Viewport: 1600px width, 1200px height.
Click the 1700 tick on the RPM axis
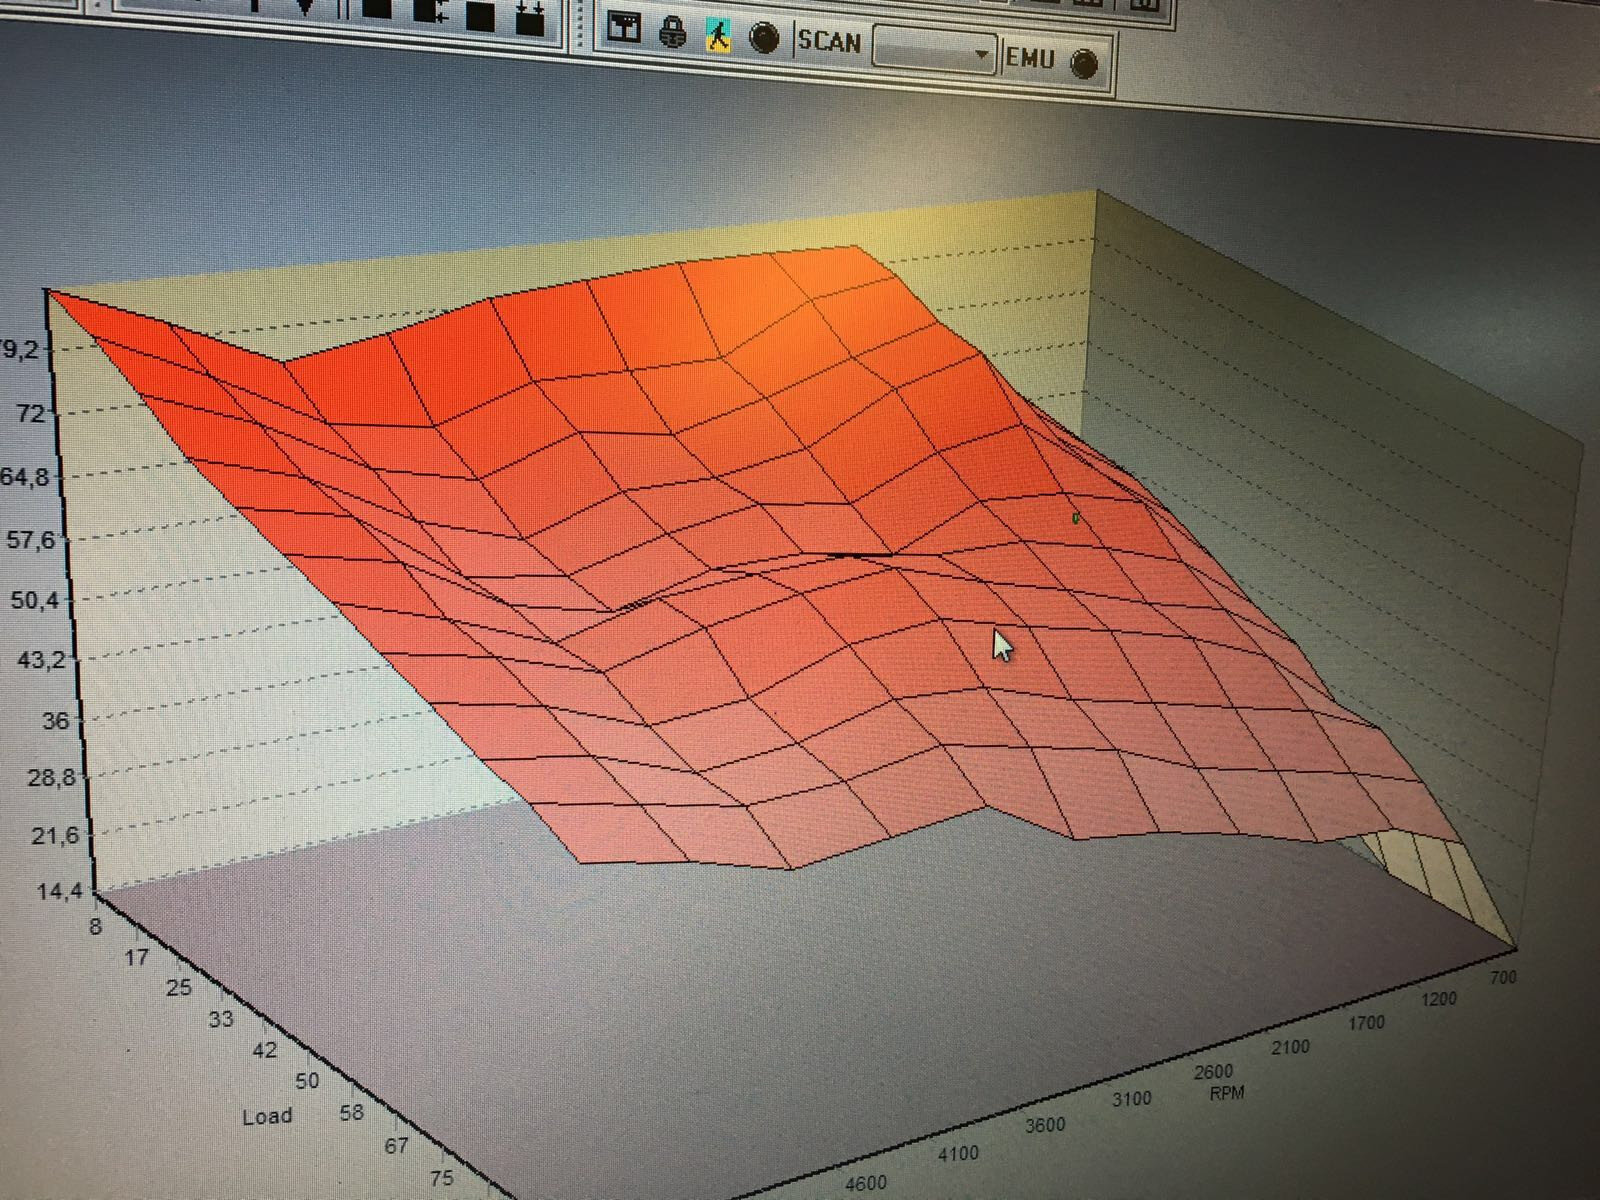click(1366, 1023)
